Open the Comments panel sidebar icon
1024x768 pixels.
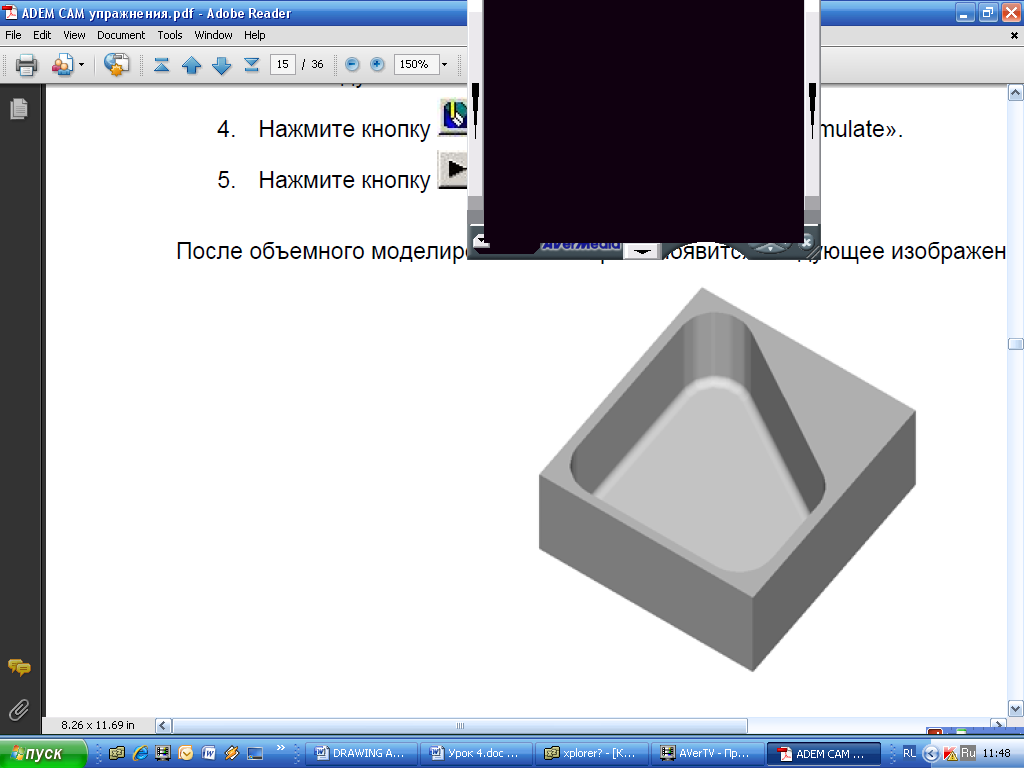point(19,667)
